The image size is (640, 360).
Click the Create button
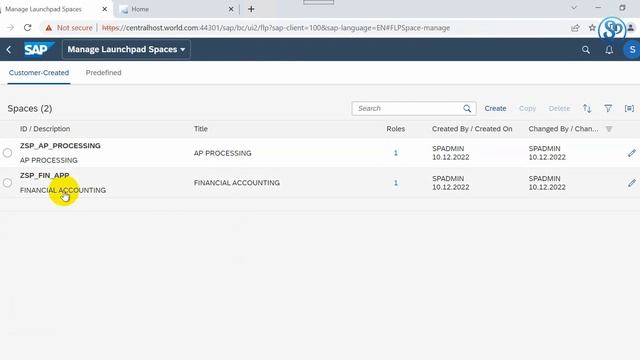click(495, 109)
